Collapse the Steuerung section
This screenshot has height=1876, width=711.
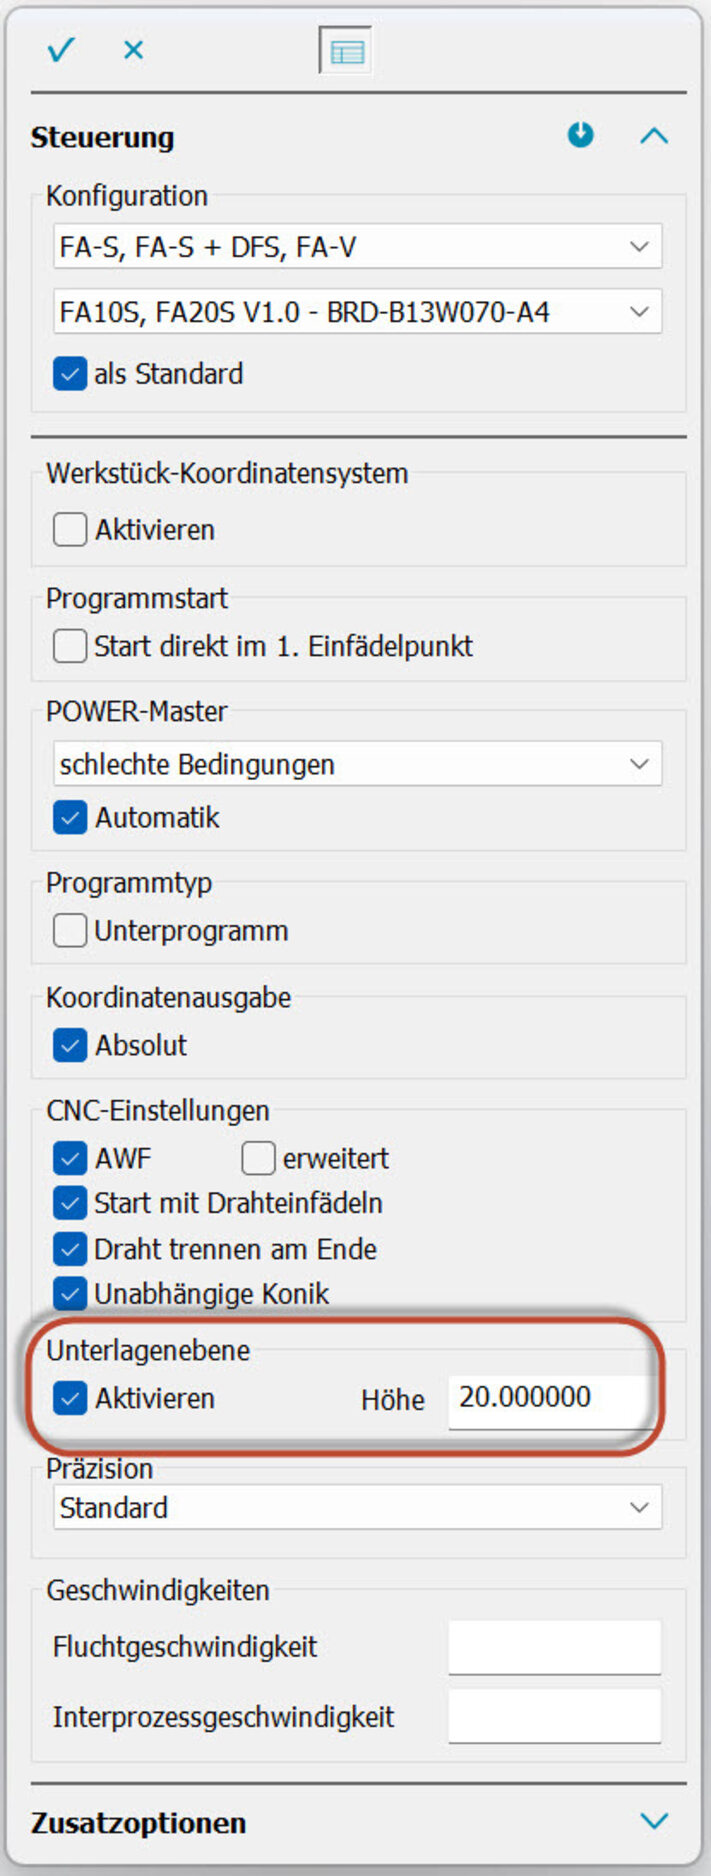point(653,136)
